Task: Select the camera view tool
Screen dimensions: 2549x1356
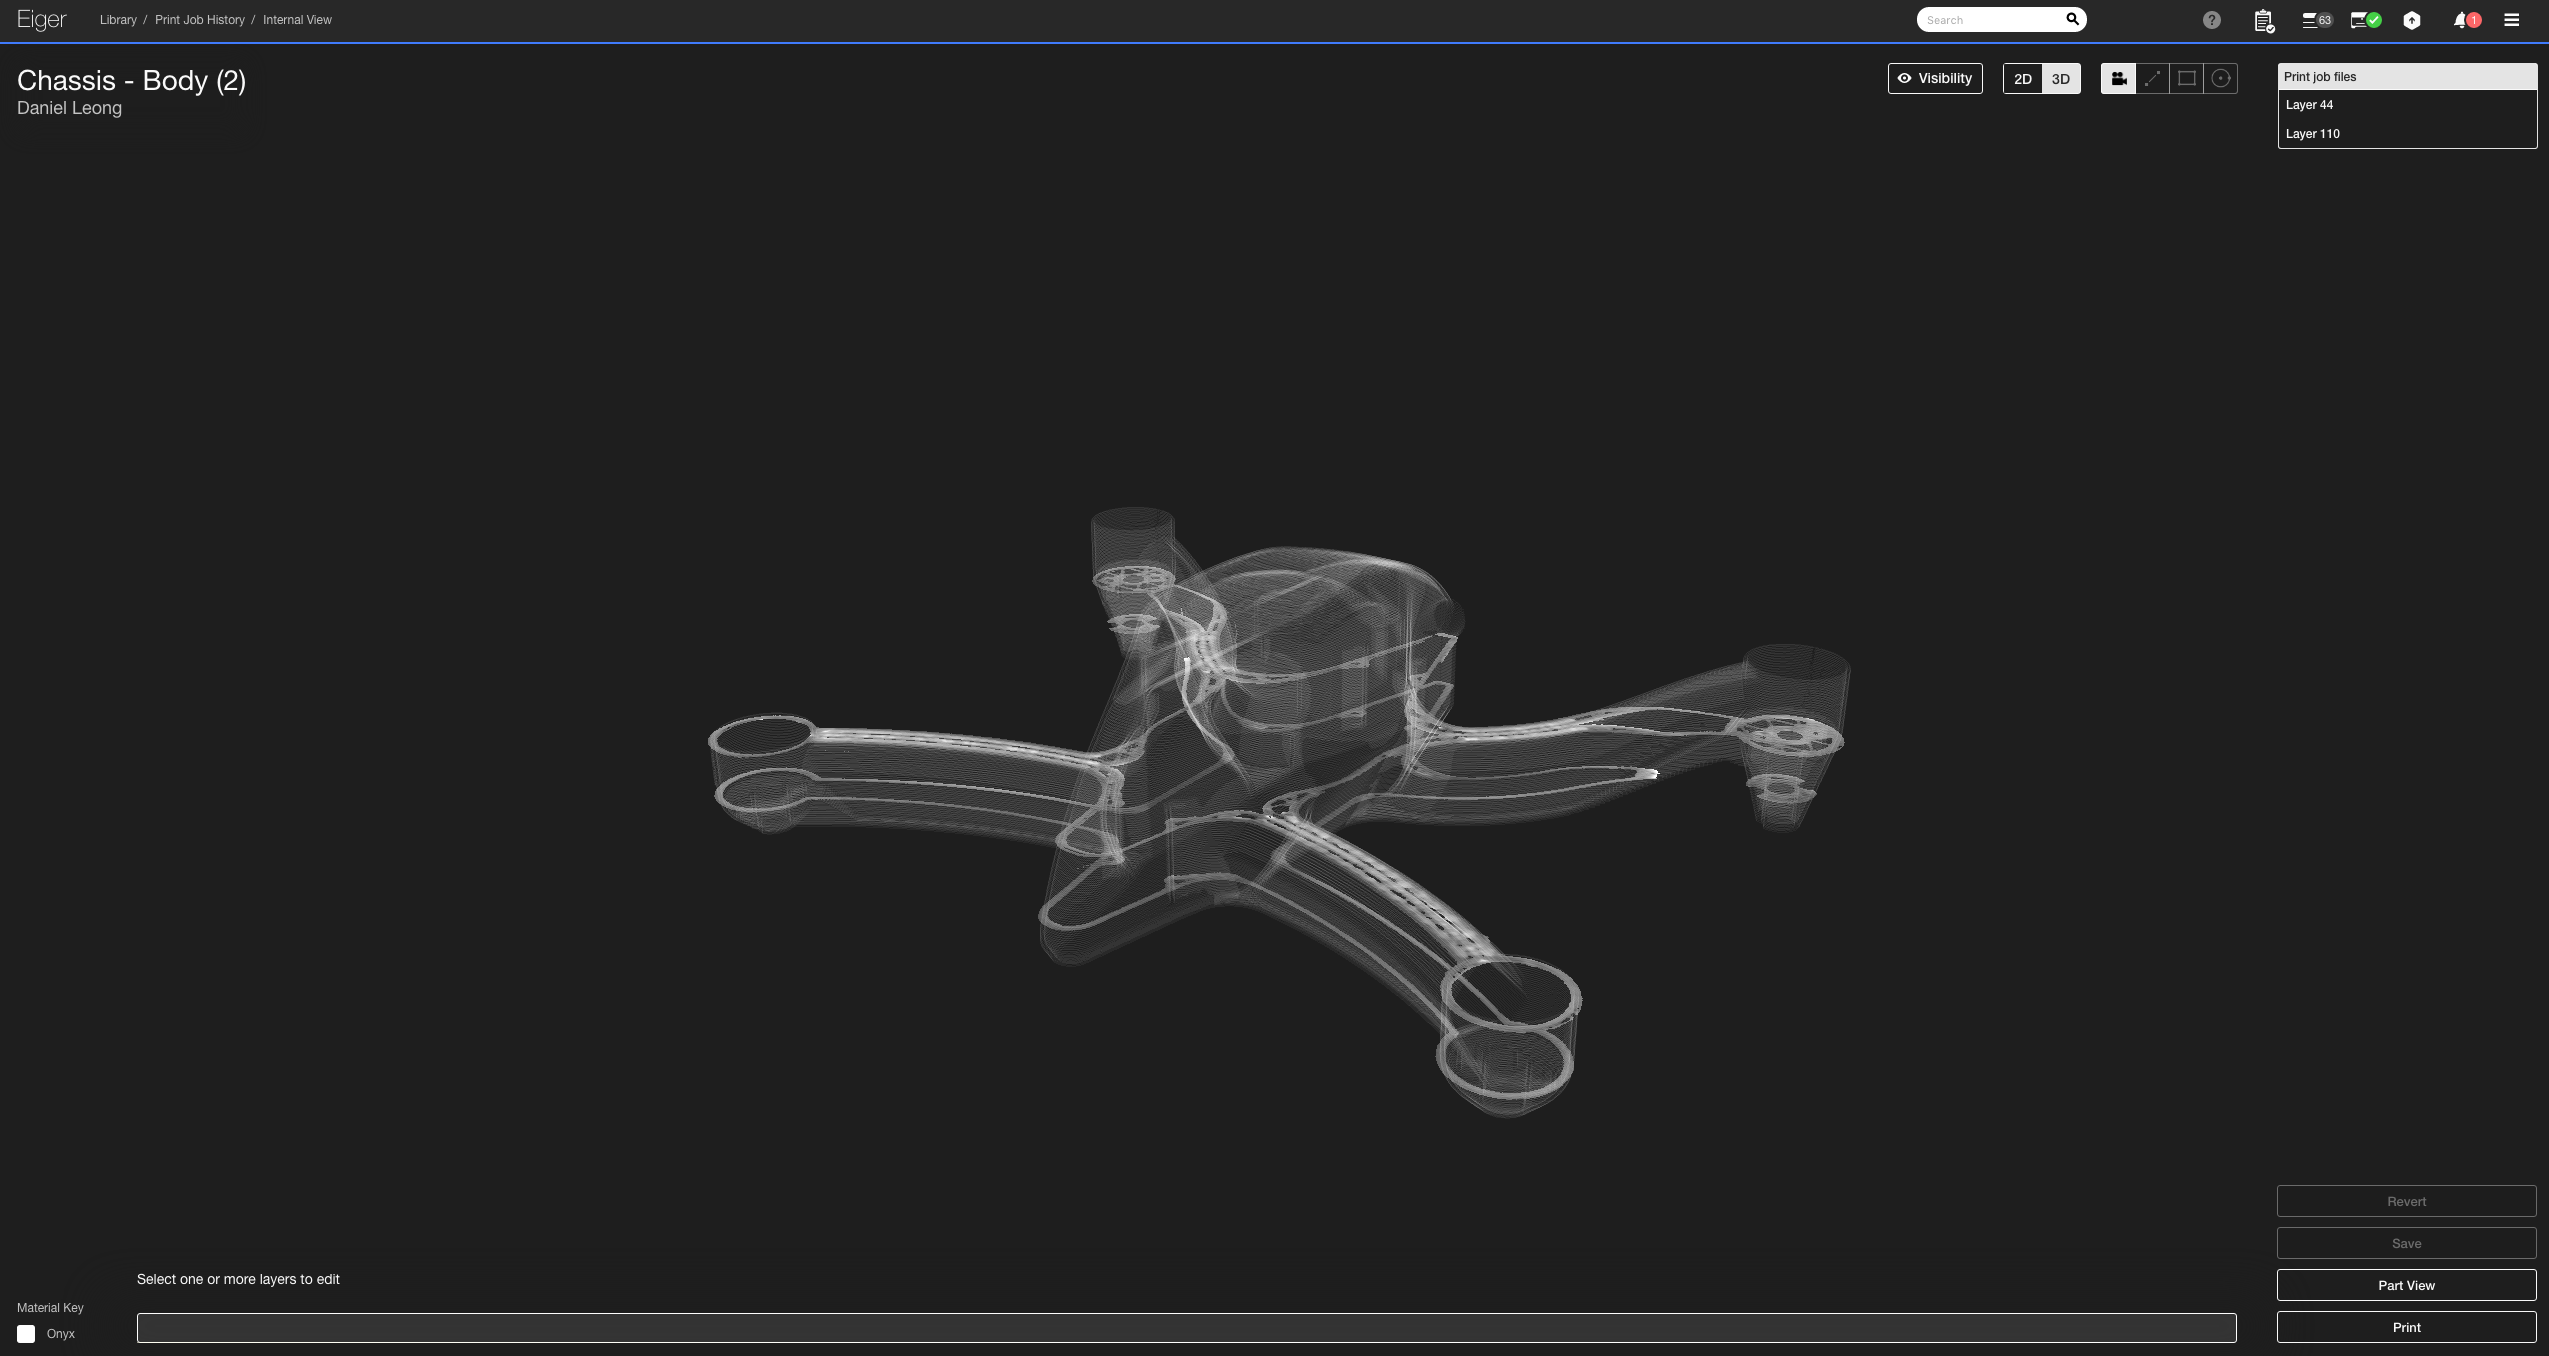Action: coord(2119,78)
